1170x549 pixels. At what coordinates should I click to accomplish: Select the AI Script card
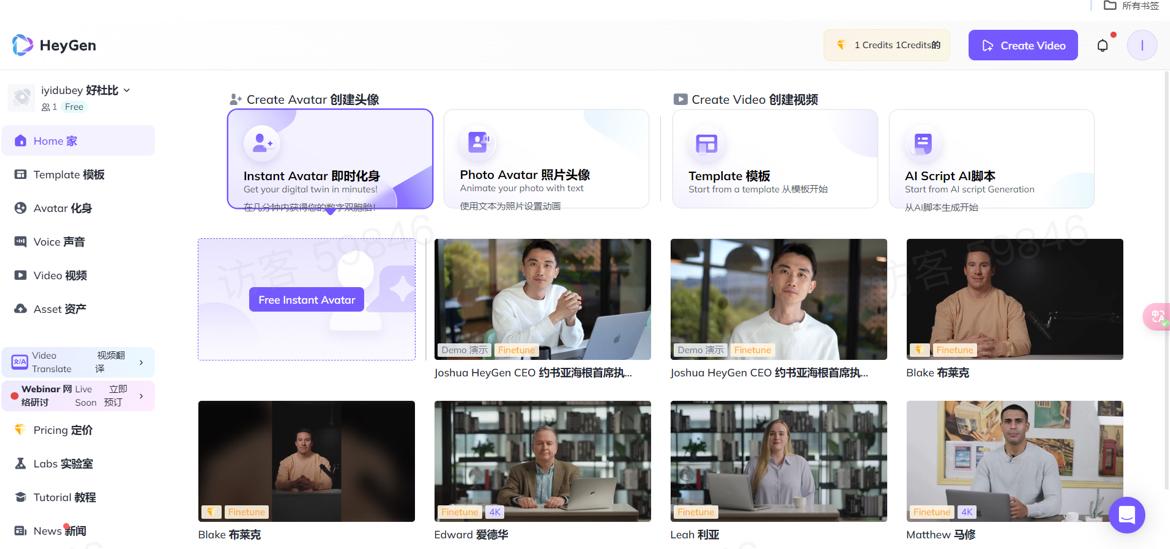point(992,159)
